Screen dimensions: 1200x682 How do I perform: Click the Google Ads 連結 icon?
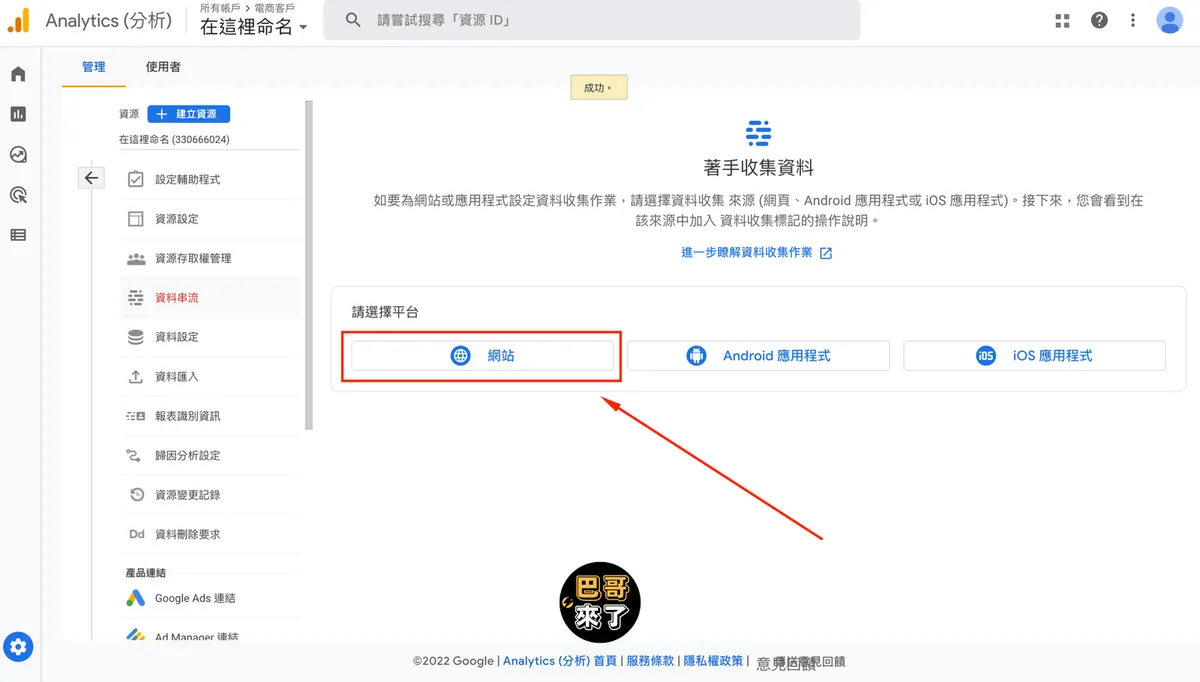pos(136,598)
